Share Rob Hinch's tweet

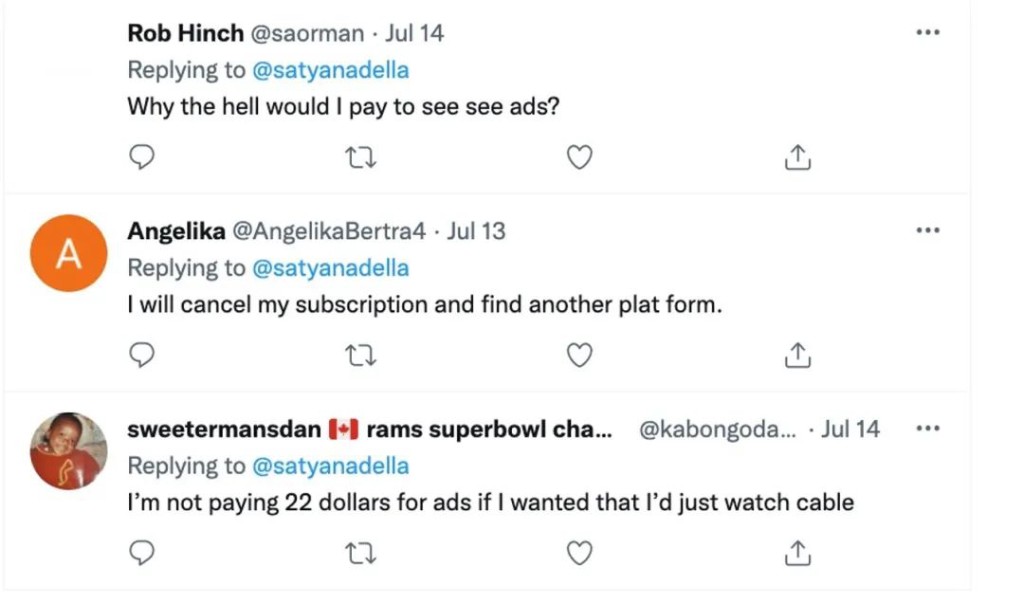coord(796,157)
